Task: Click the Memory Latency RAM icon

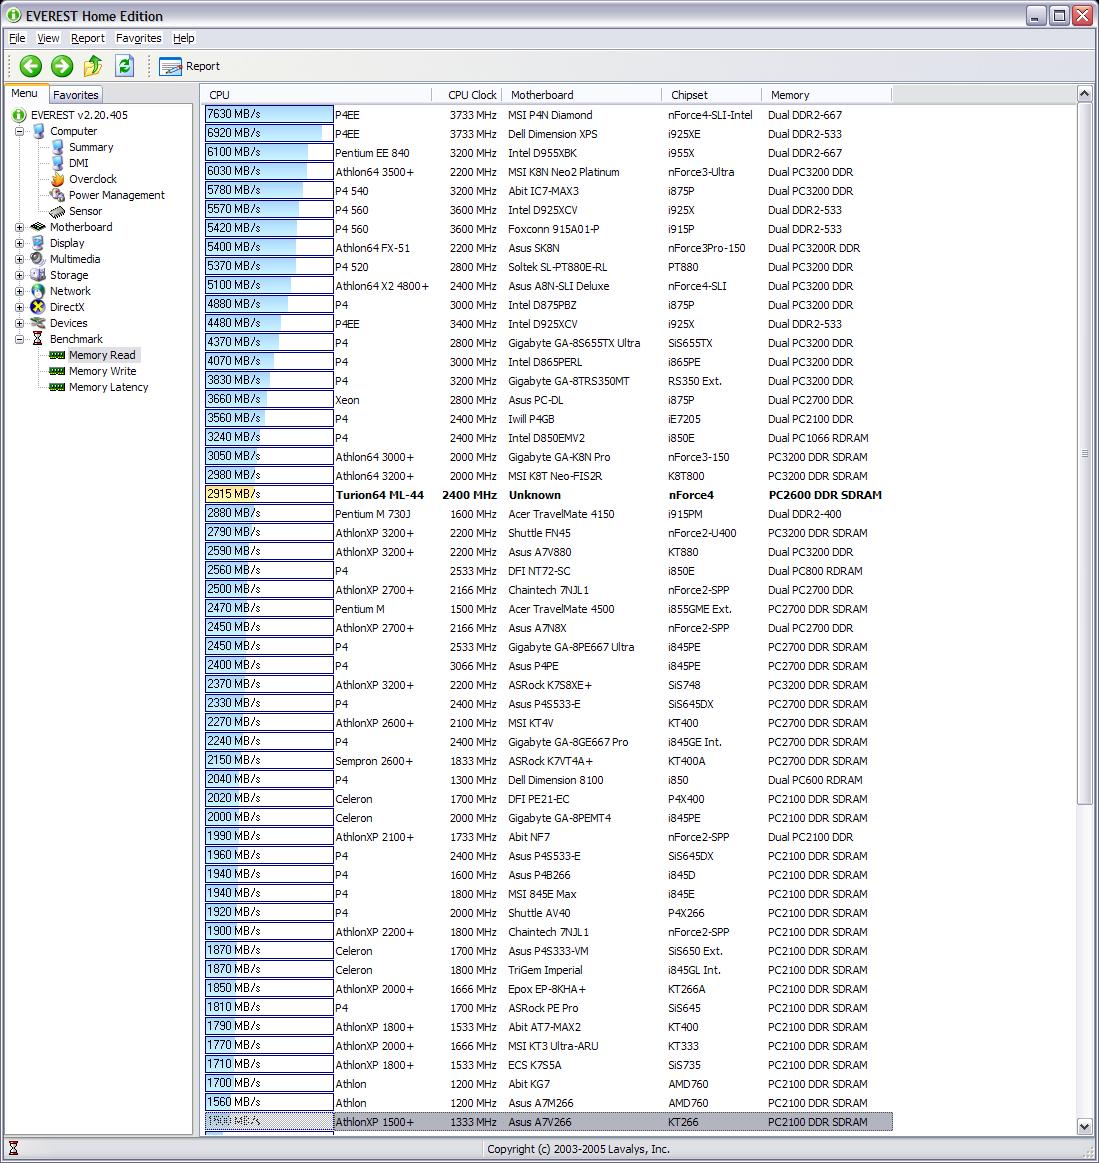Action: pos(57,387)
